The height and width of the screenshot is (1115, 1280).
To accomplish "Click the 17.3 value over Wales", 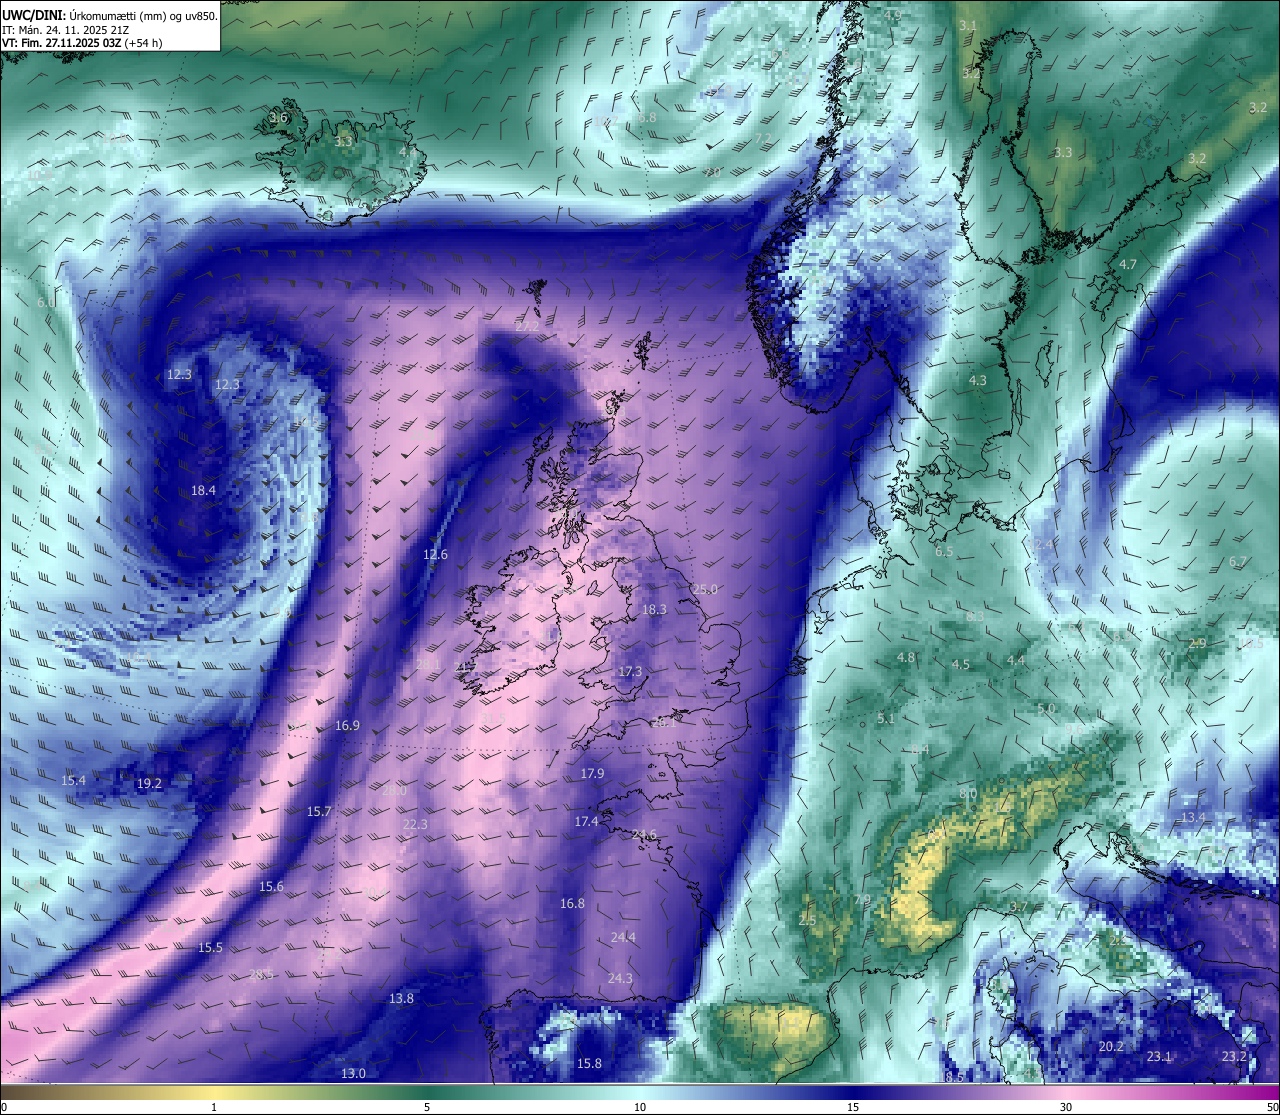I will pos(630,671).
